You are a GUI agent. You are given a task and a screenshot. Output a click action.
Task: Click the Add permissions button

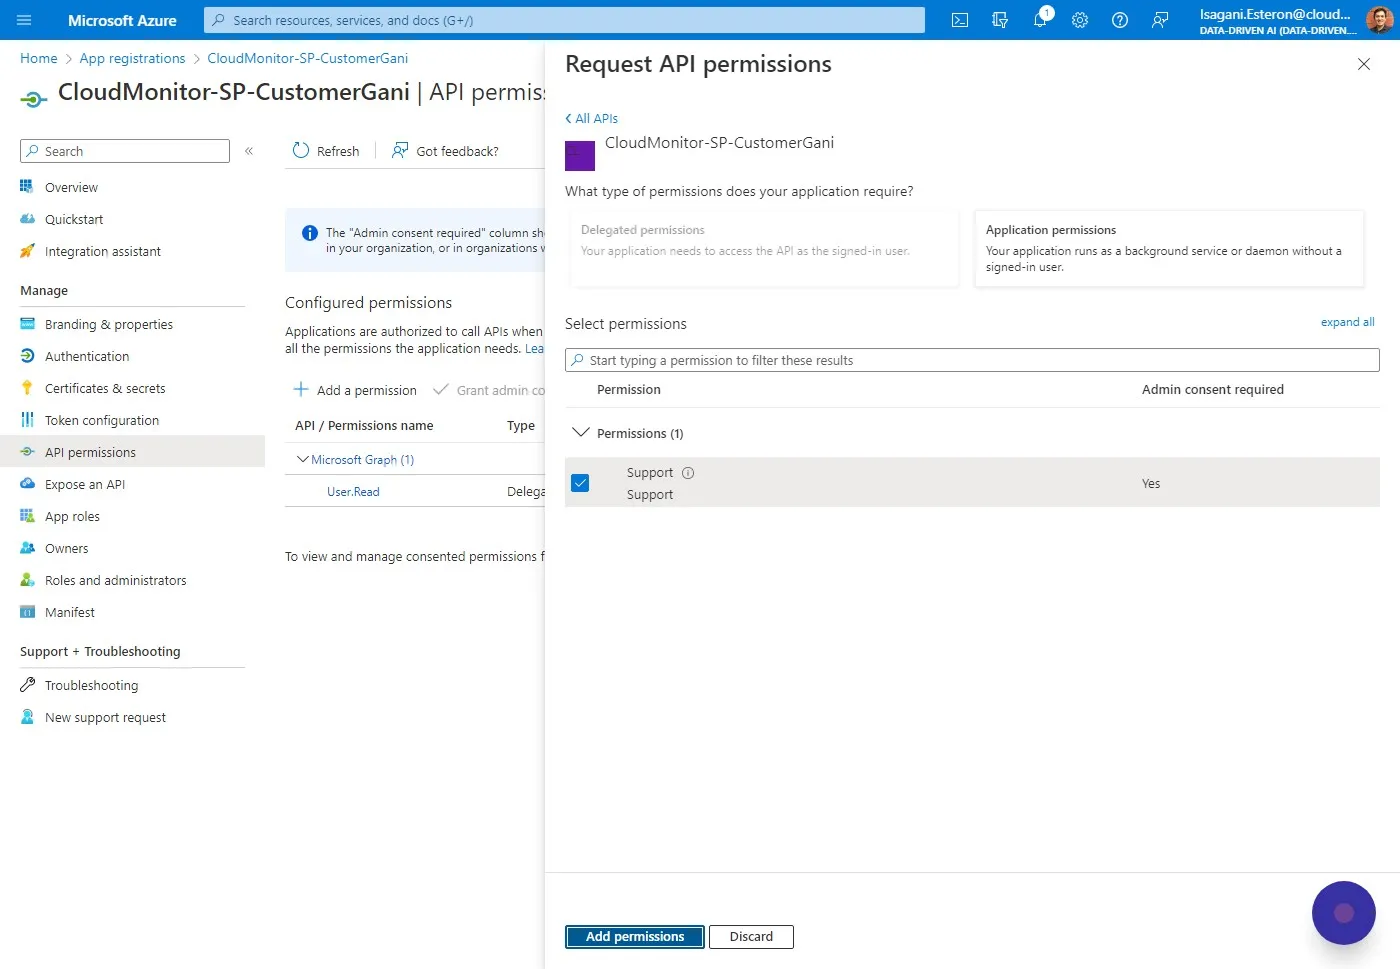point(635,937)
